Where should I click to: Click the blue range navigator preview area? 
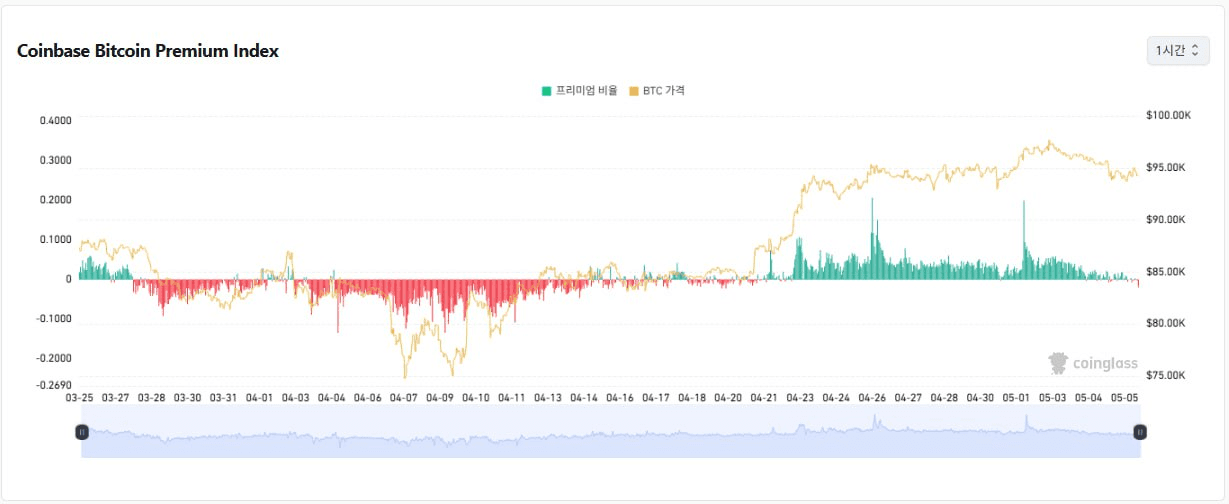point(610,432)
